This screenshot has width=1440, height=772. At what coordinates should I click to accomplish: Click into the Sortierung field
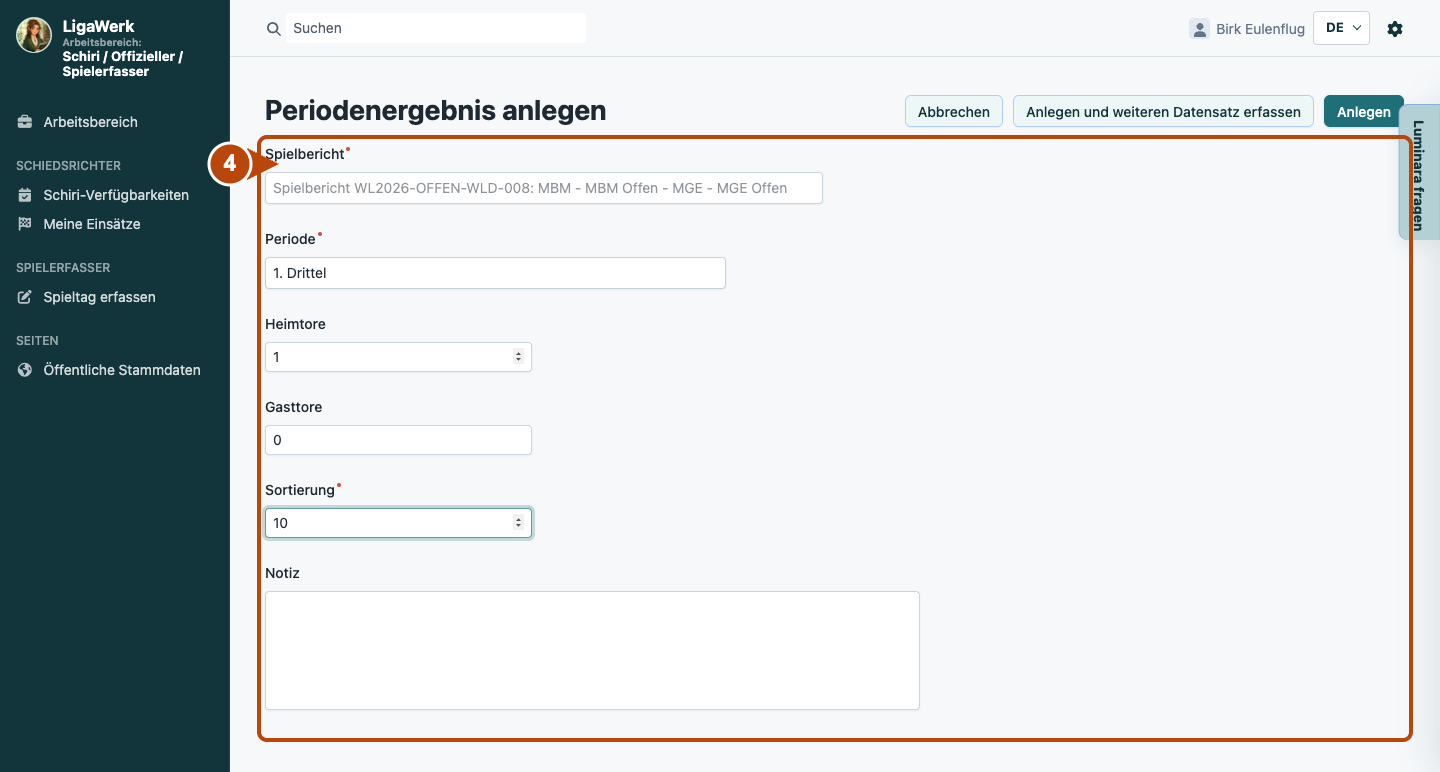point(398,523)
